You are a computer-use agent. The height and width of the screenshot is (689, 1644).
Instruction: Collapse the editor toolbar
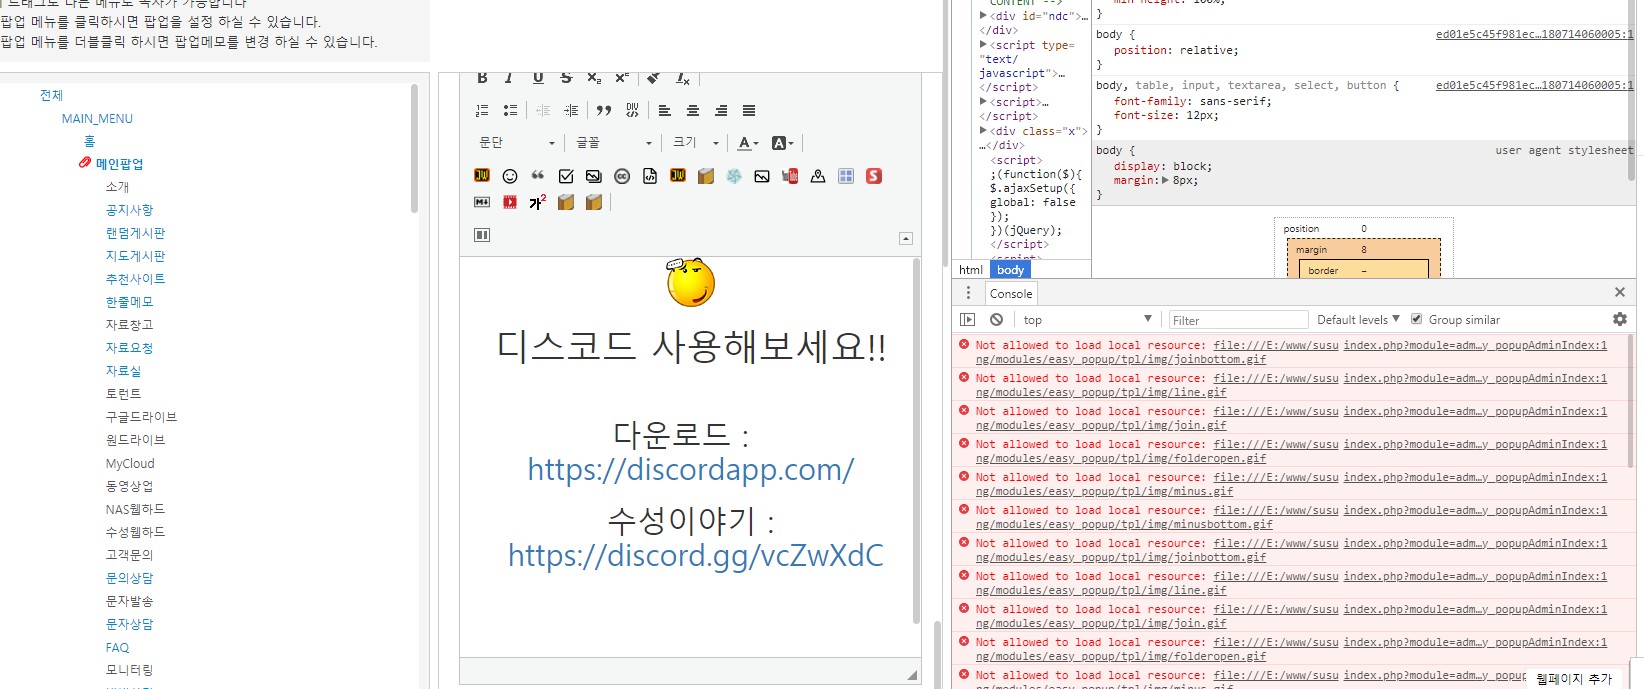tap(906, 238)
